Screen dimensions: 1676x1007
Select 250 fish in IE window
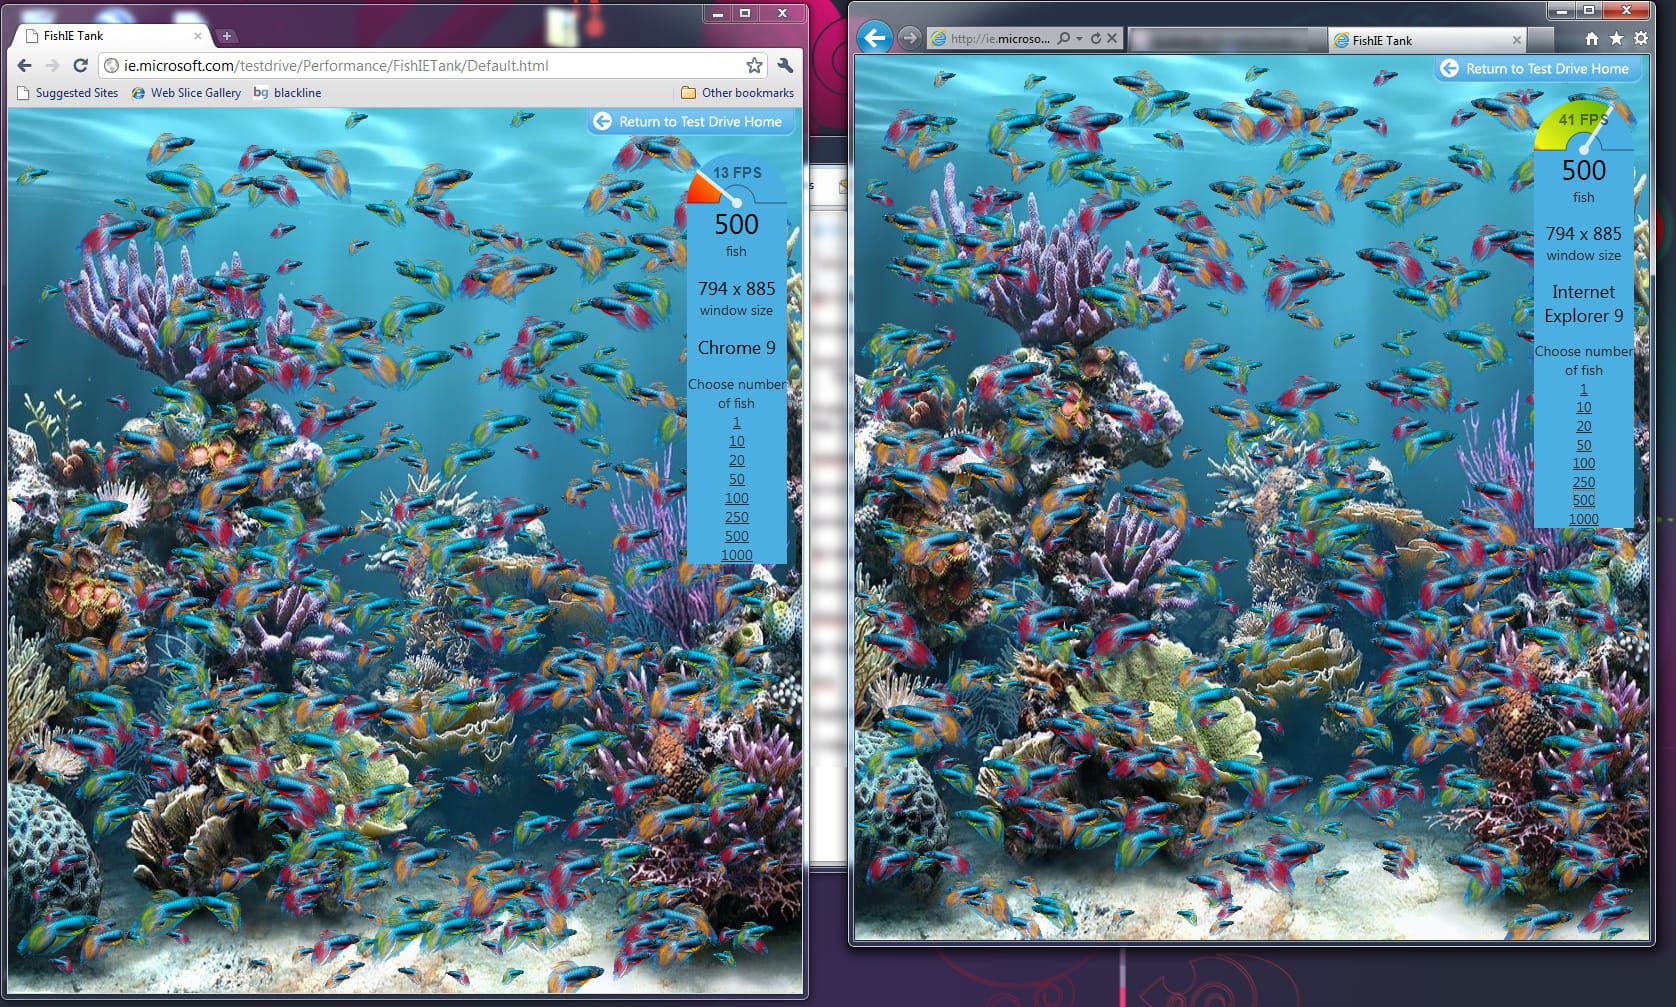[x=1583, y=482]
